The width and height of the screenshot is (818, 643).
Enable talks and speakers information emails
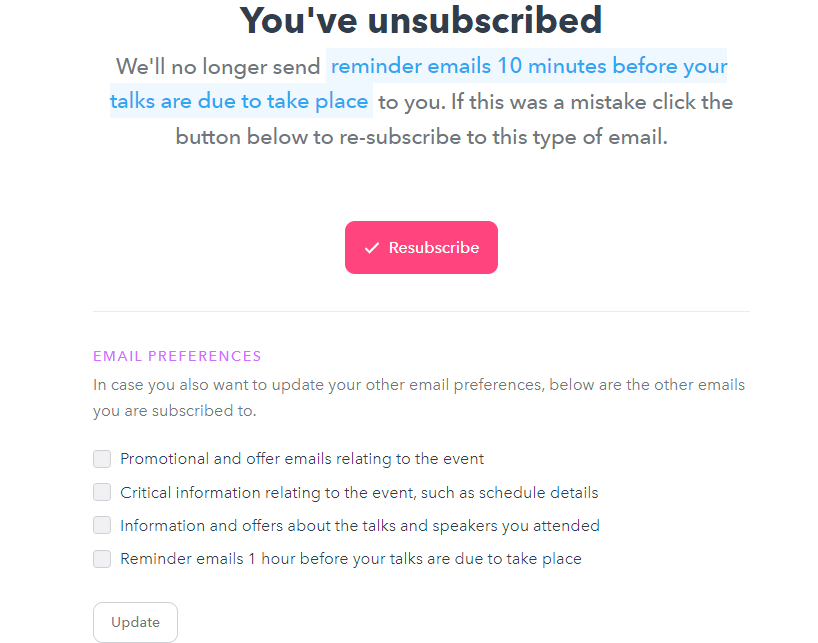[x=101, y=525]
